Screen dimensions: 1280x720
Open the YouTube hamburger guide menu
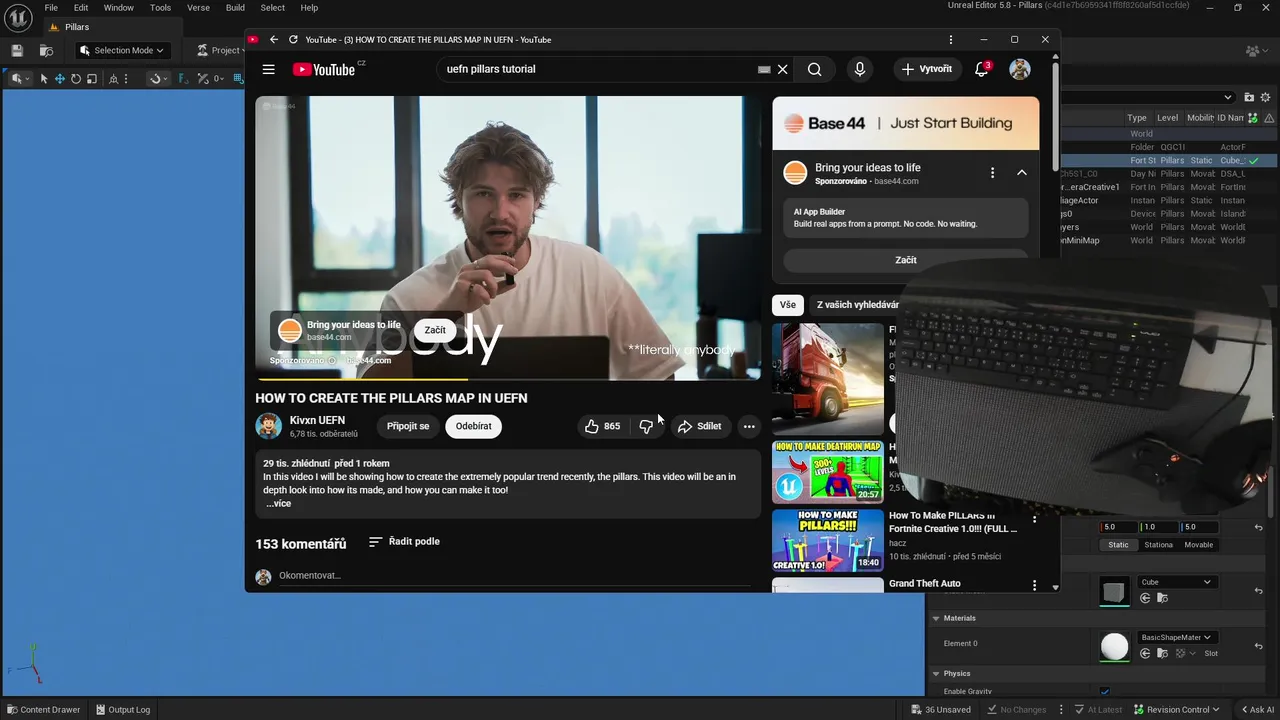pos(268,69)
